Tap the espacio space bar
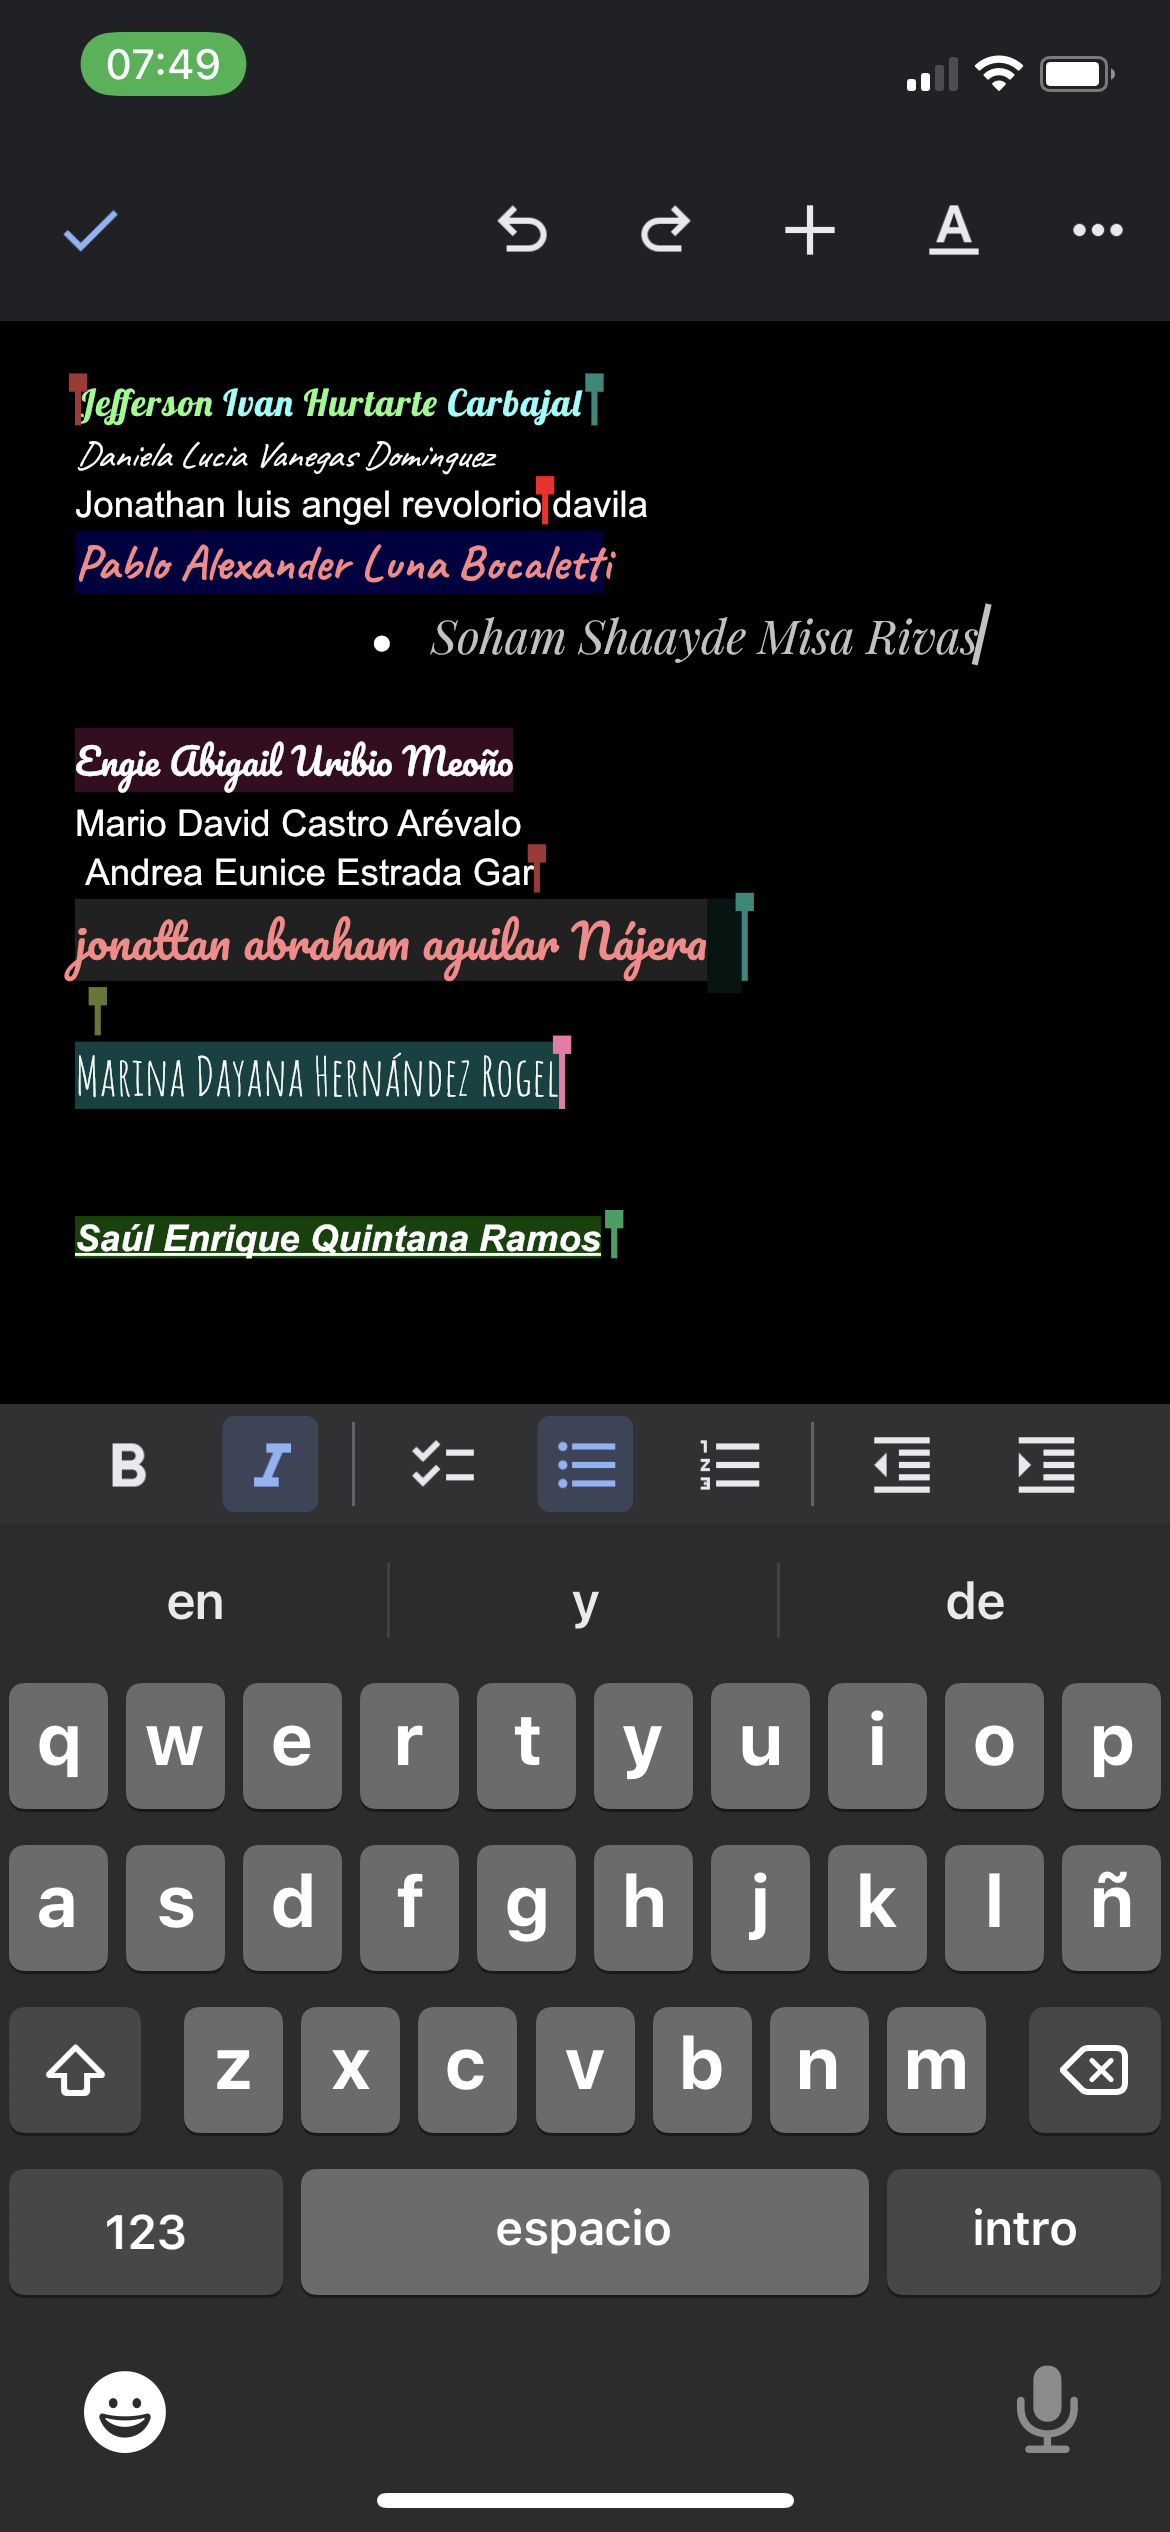 coord(584,2231)
